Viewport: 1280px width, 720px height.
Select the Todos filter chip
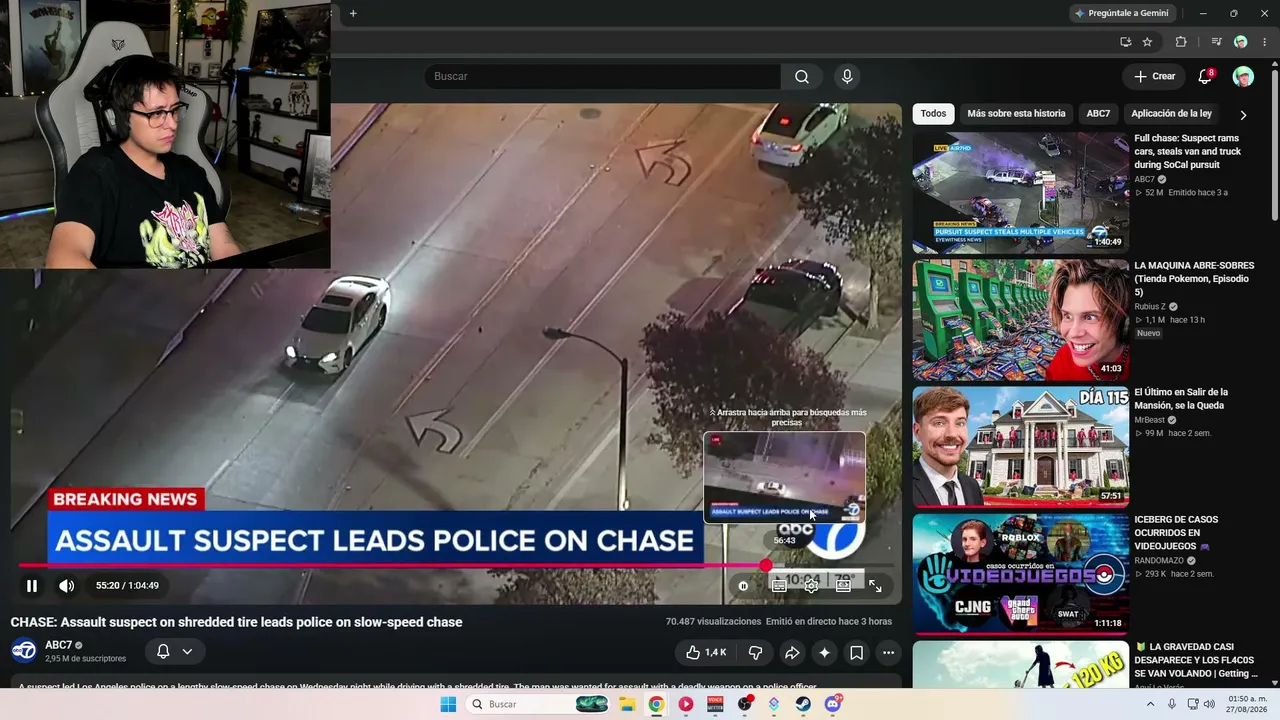[933, 114]
